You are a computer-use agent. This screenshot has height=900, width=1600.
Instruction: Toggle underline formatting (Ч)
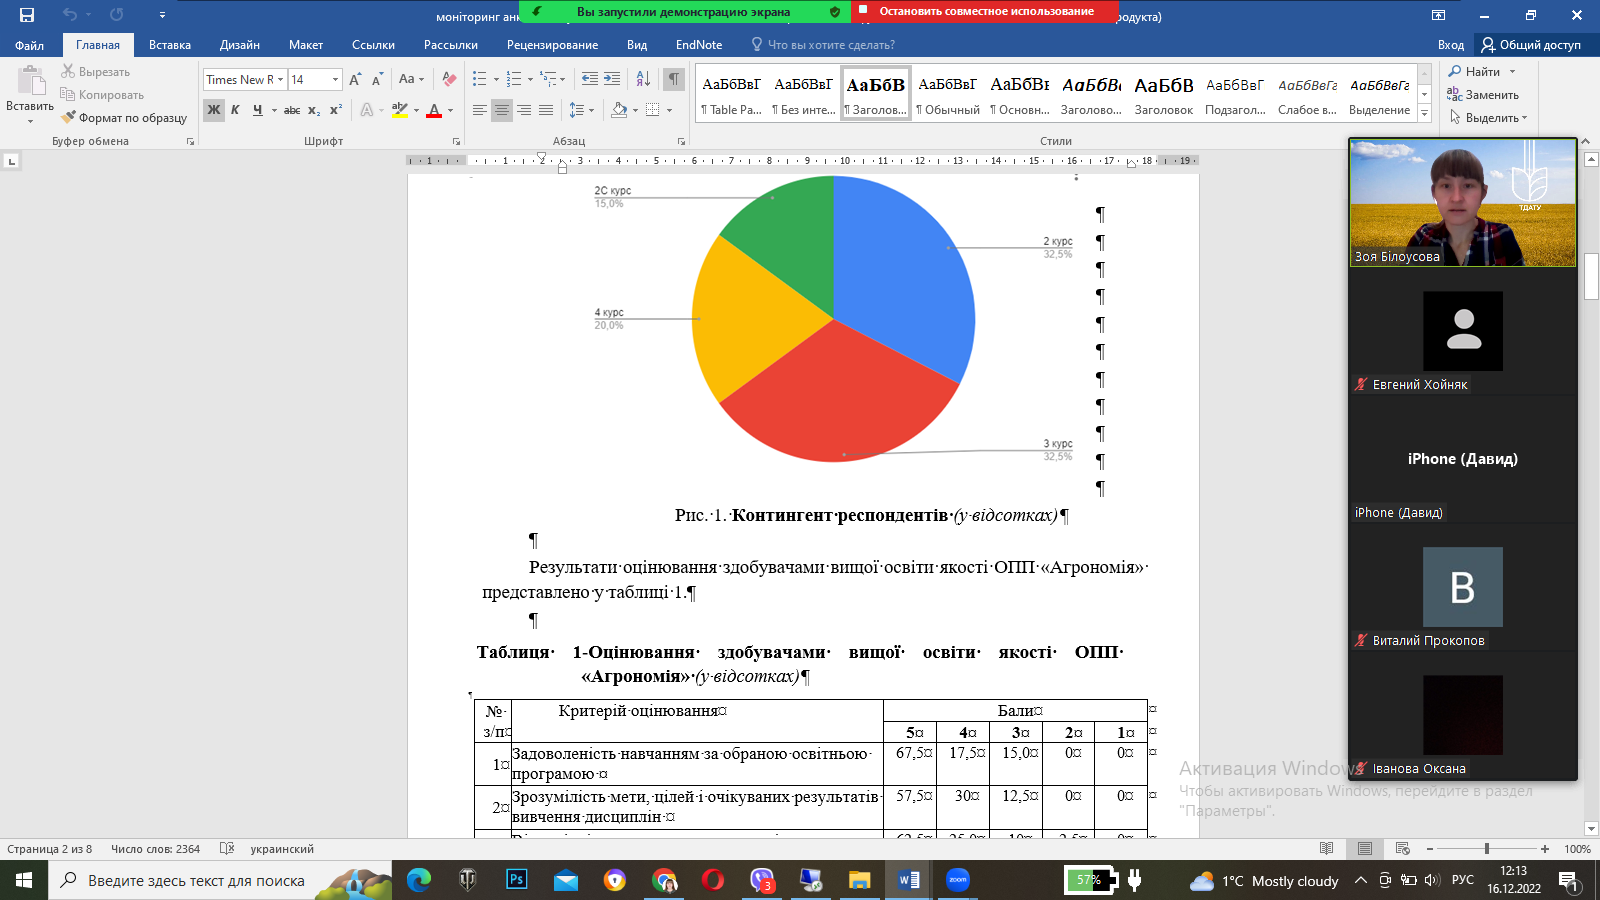(258, 110)
